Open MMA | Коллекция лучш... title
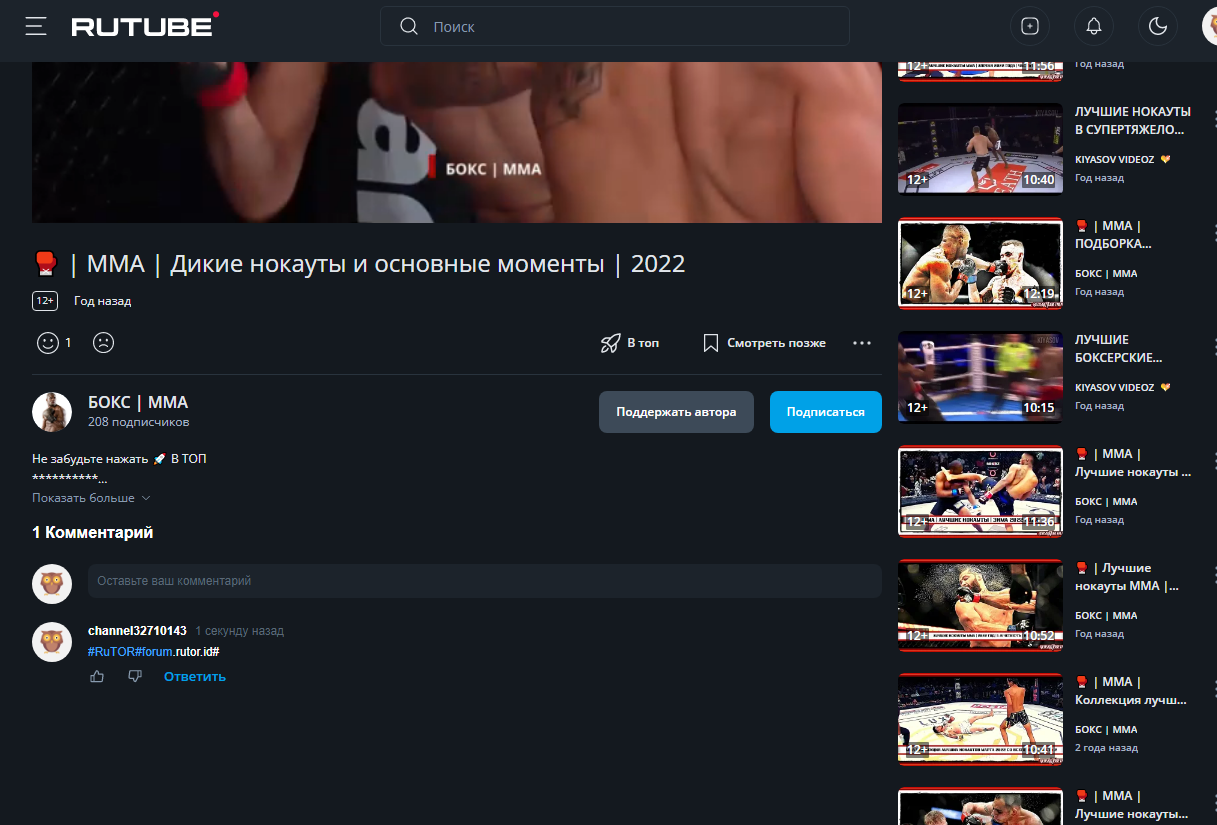Screen dimensions: 1217x825 click(1130, 690)
